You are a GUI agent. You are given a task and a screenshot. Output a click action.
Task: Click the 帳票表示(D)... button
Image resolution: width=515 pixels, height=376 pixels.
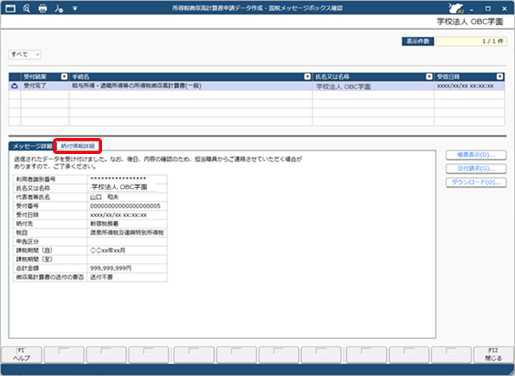[x=476, y=155]
